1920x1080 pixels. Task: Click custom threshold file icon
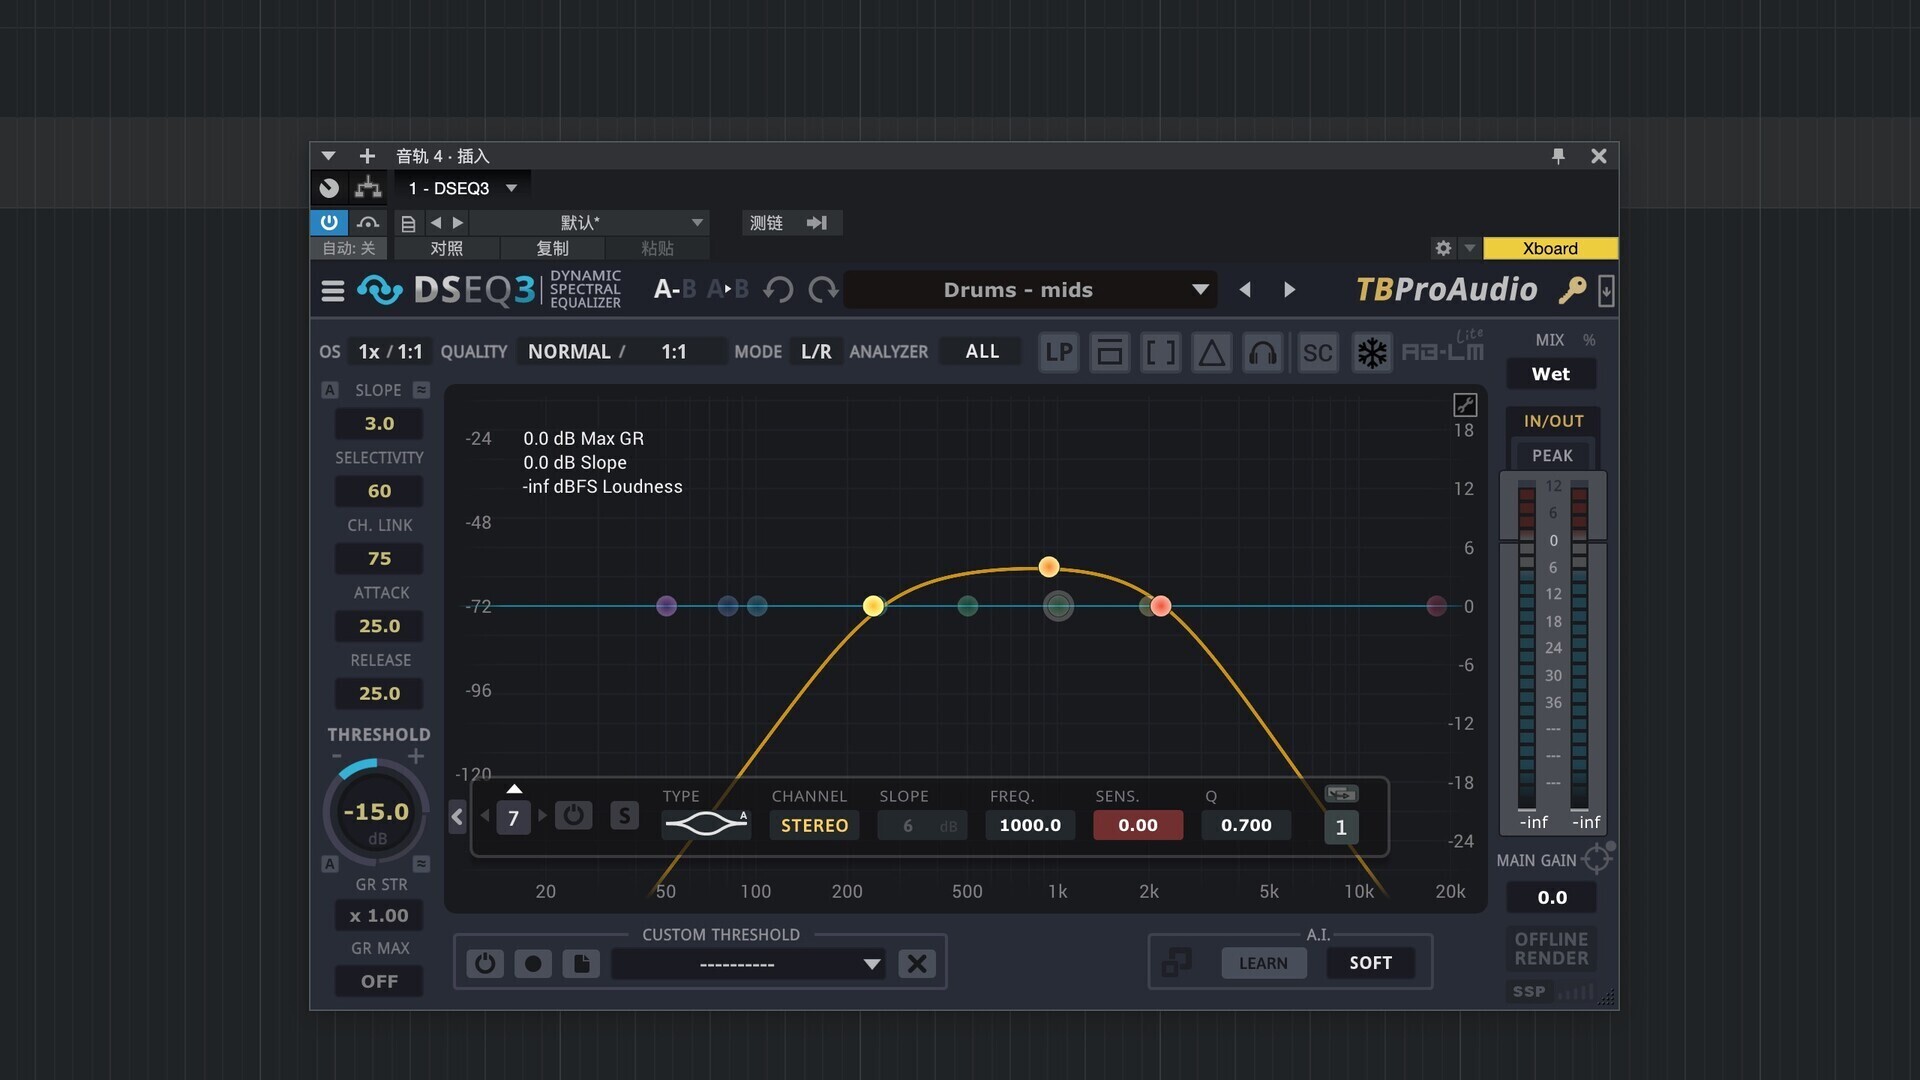[581, 963]
